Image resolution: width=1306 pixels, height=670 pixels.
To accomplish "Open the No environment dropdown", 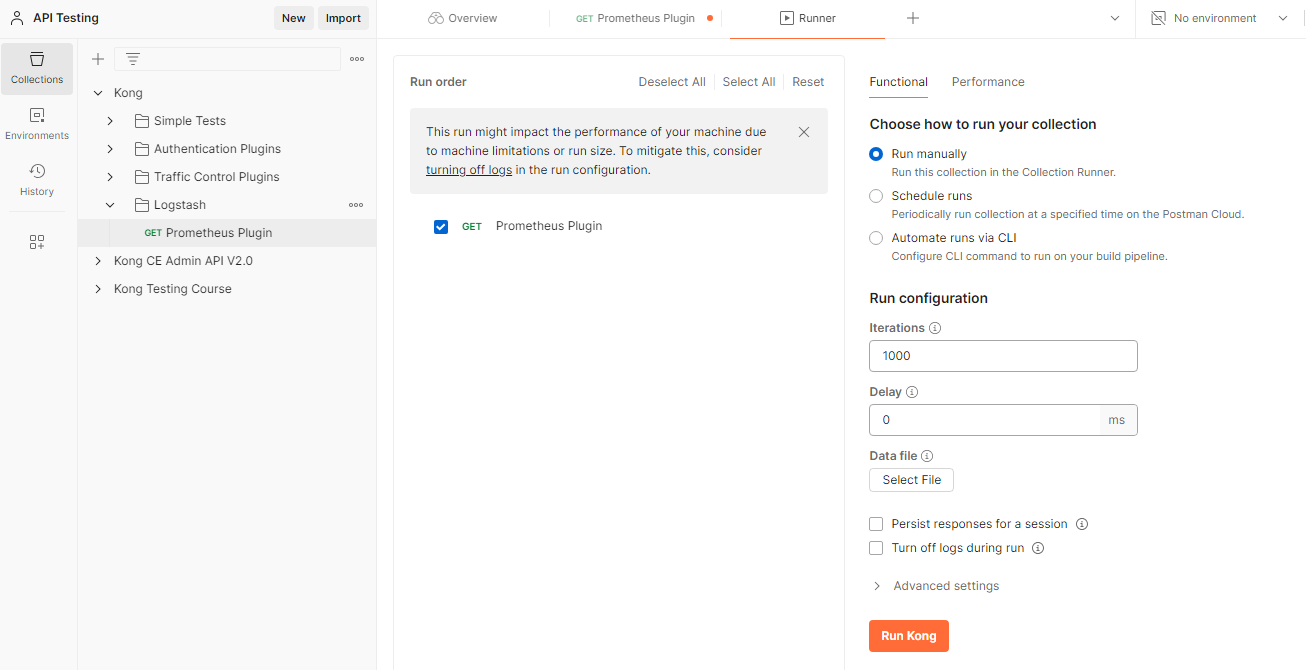I will 1220,18.
